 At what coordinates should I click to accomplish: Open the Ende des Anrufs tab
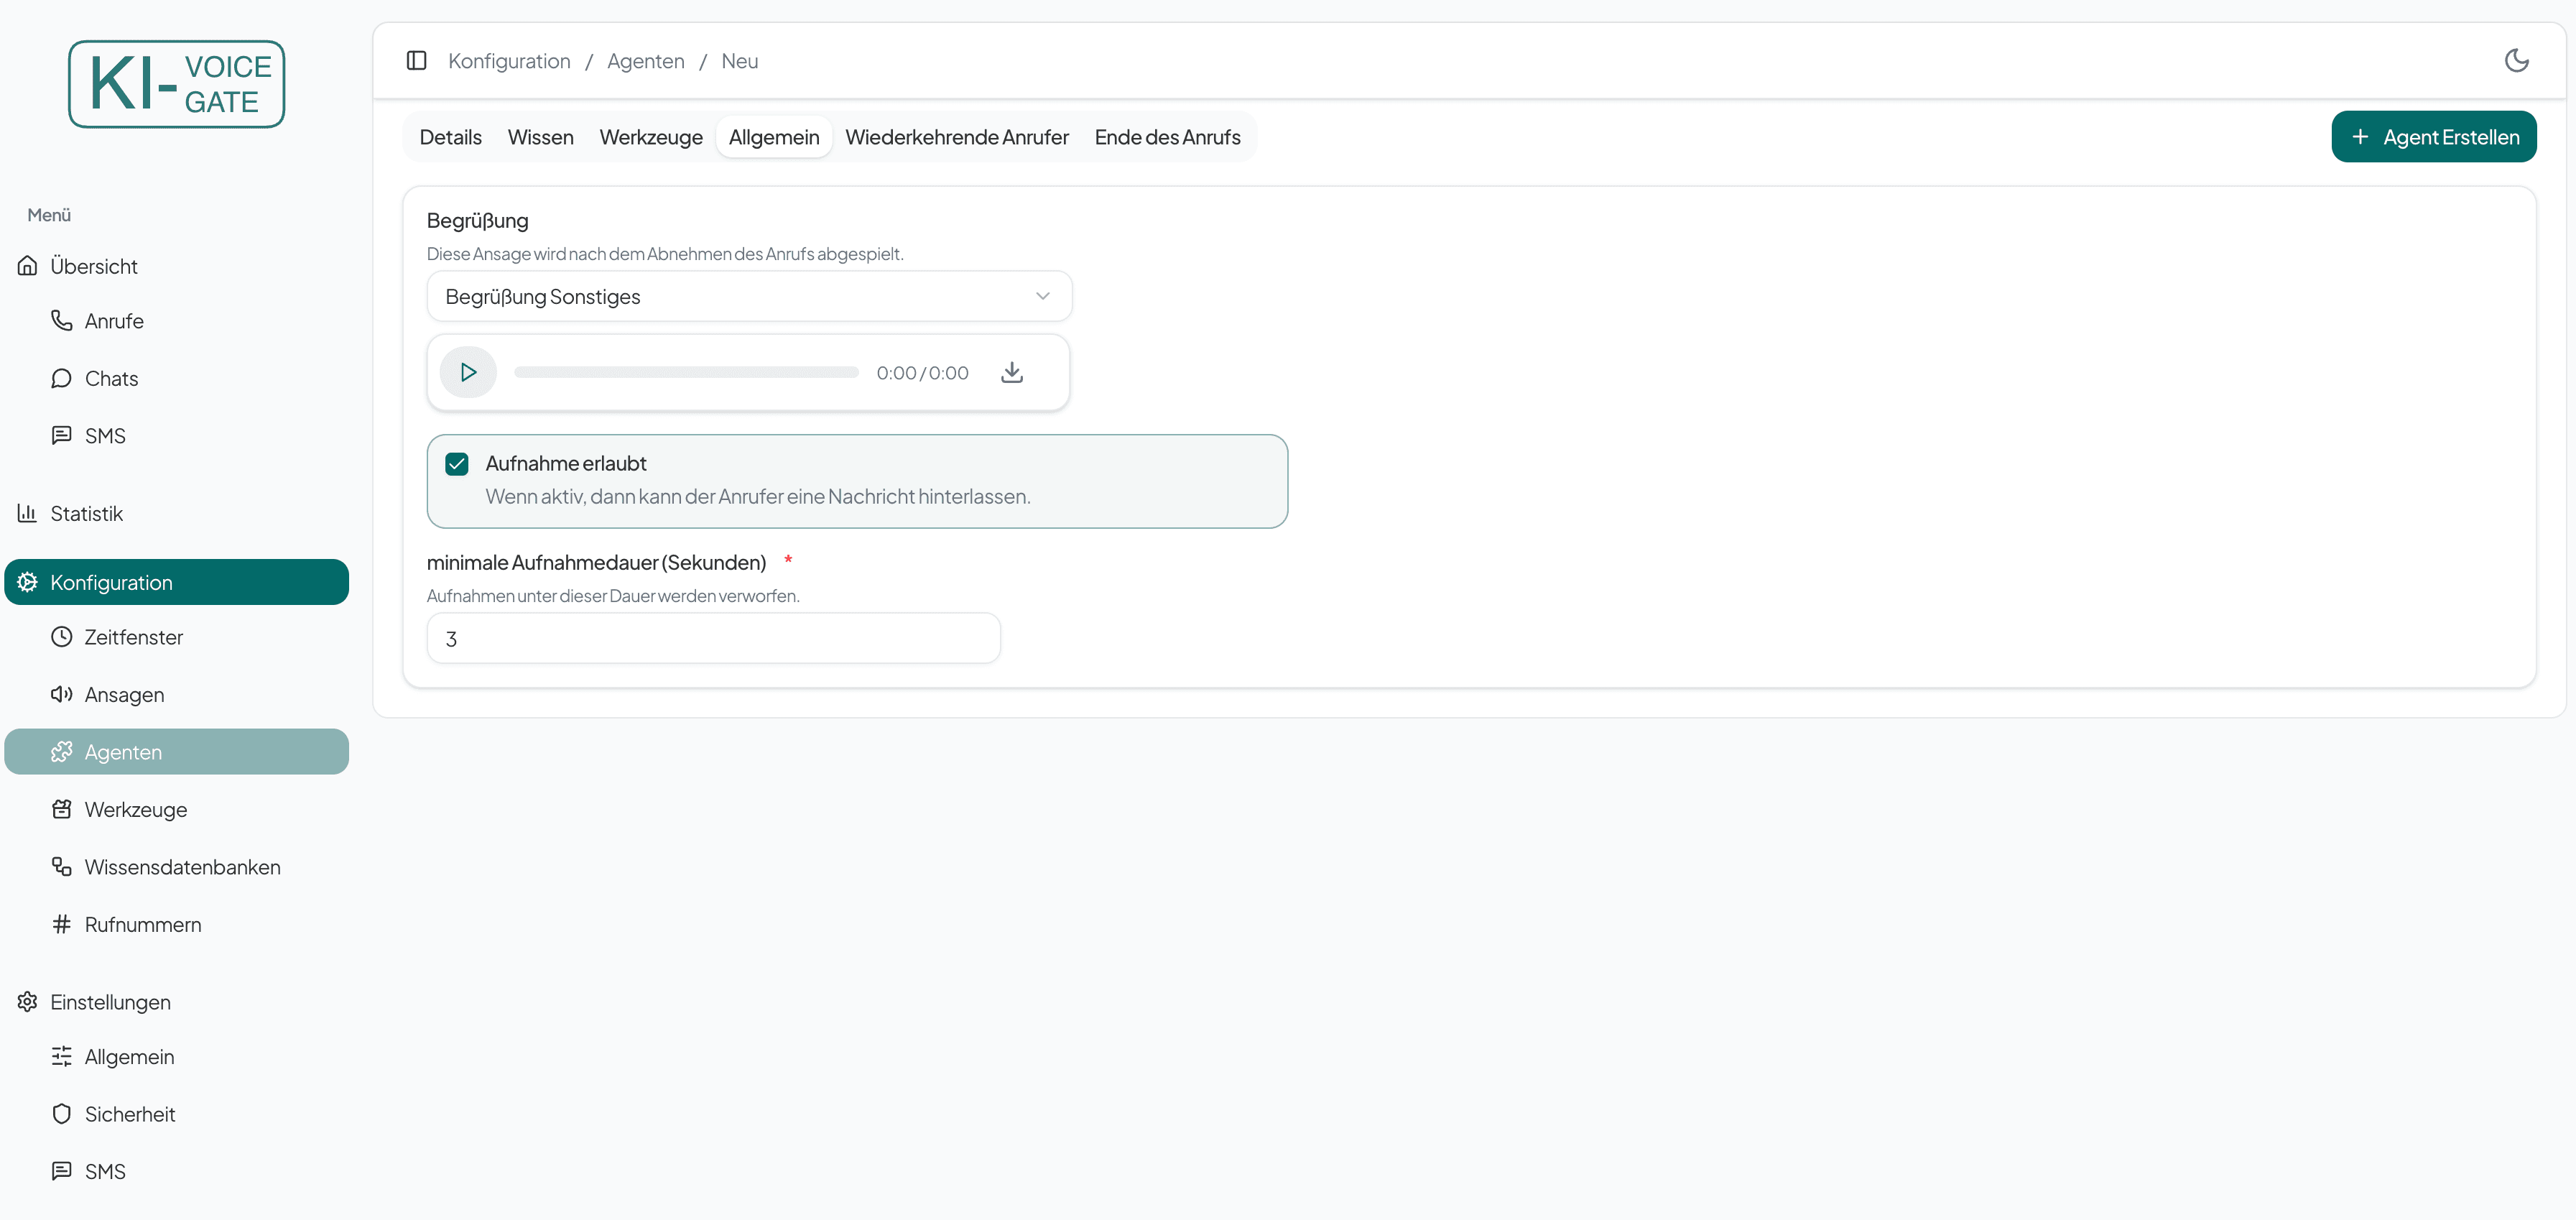pyautogui.click(x=1167, y=137)
